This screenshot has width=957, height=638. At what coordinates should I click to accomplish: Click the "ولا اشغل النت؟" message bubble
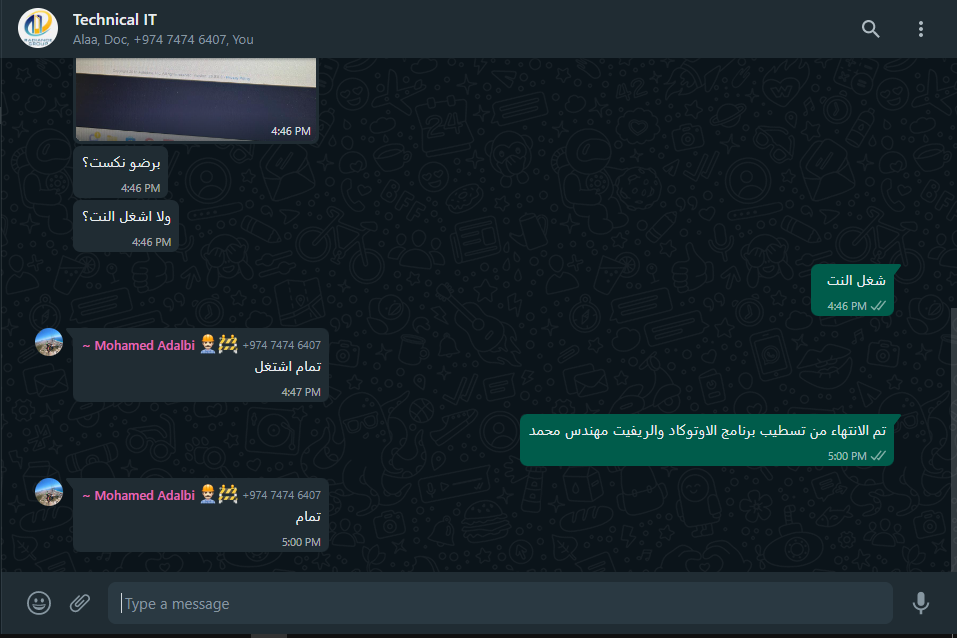click(126, 226)
